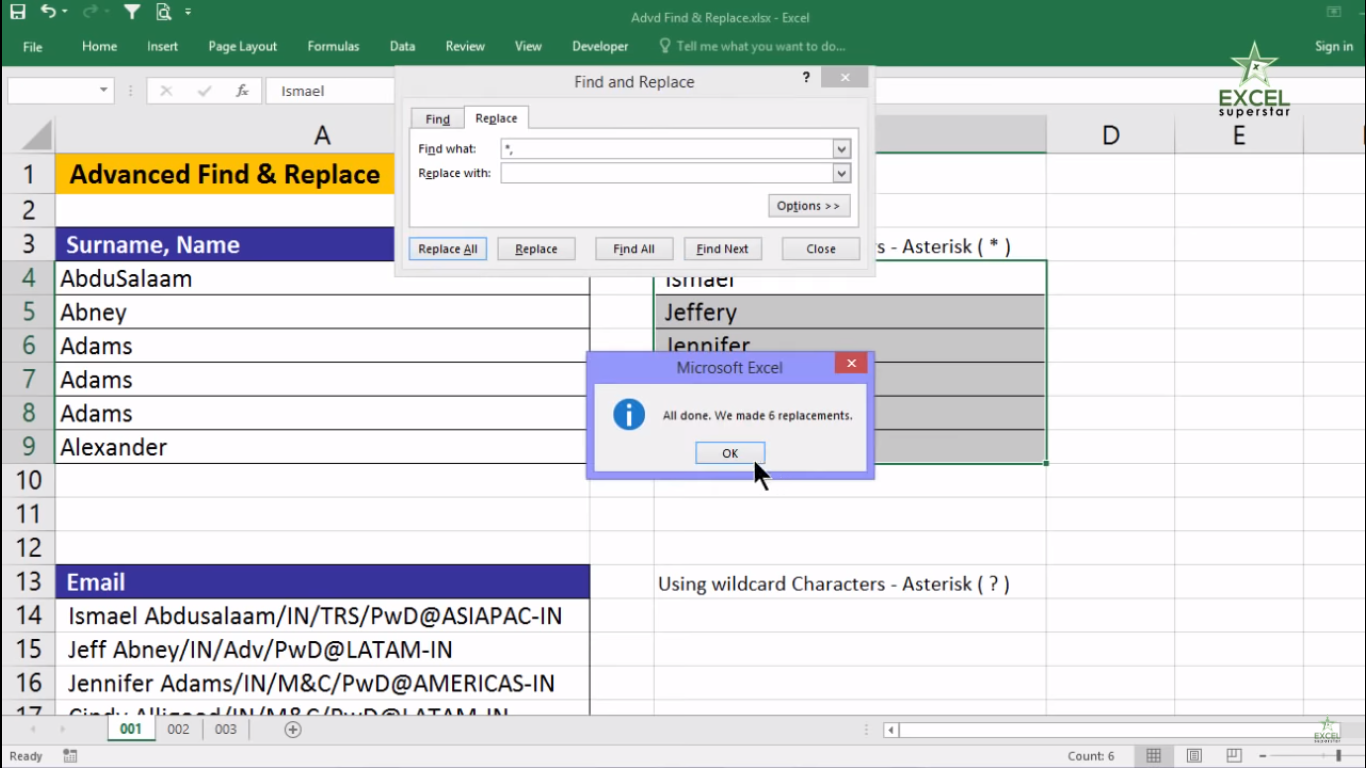
Task: Open the View ribbon tab
Action: pos(528,46)
